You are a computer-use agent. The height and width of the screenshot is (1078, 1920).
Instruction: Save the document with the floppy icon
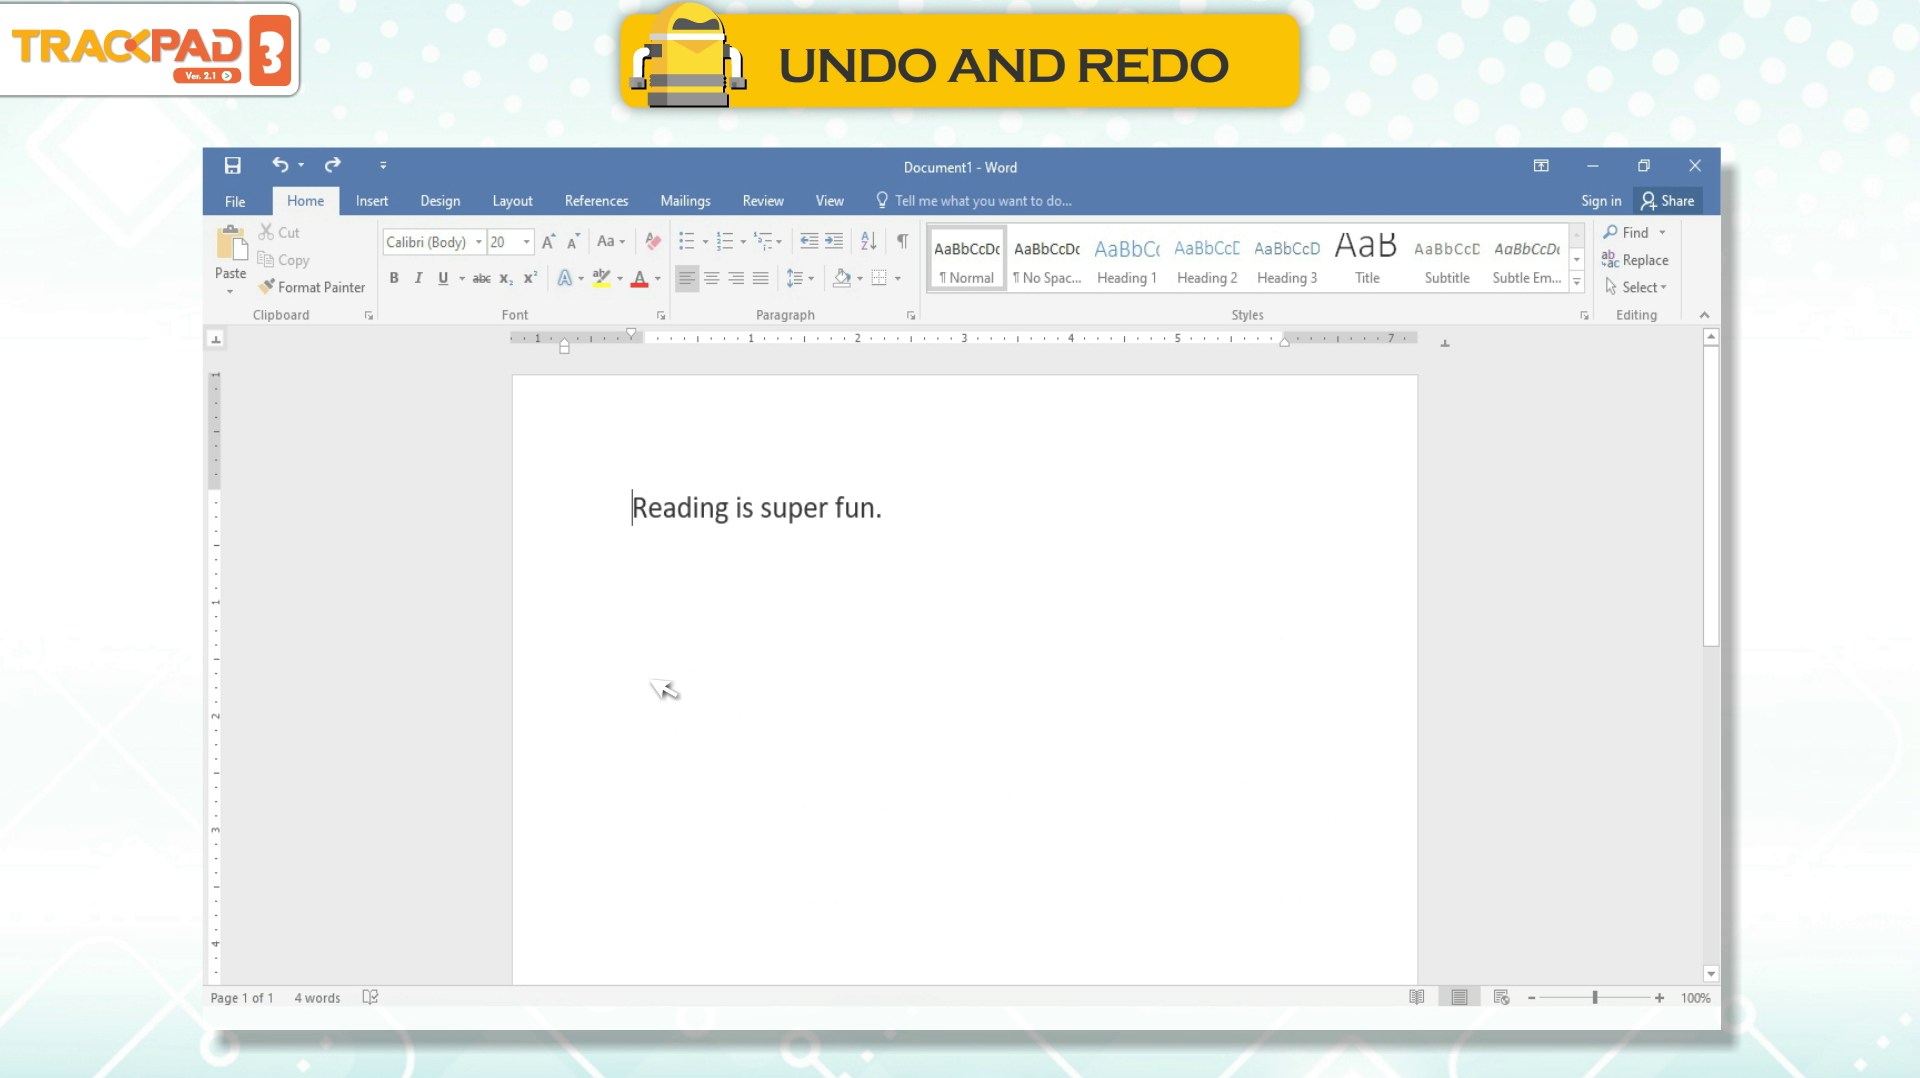pyautogui.click(x=232, y=165)
